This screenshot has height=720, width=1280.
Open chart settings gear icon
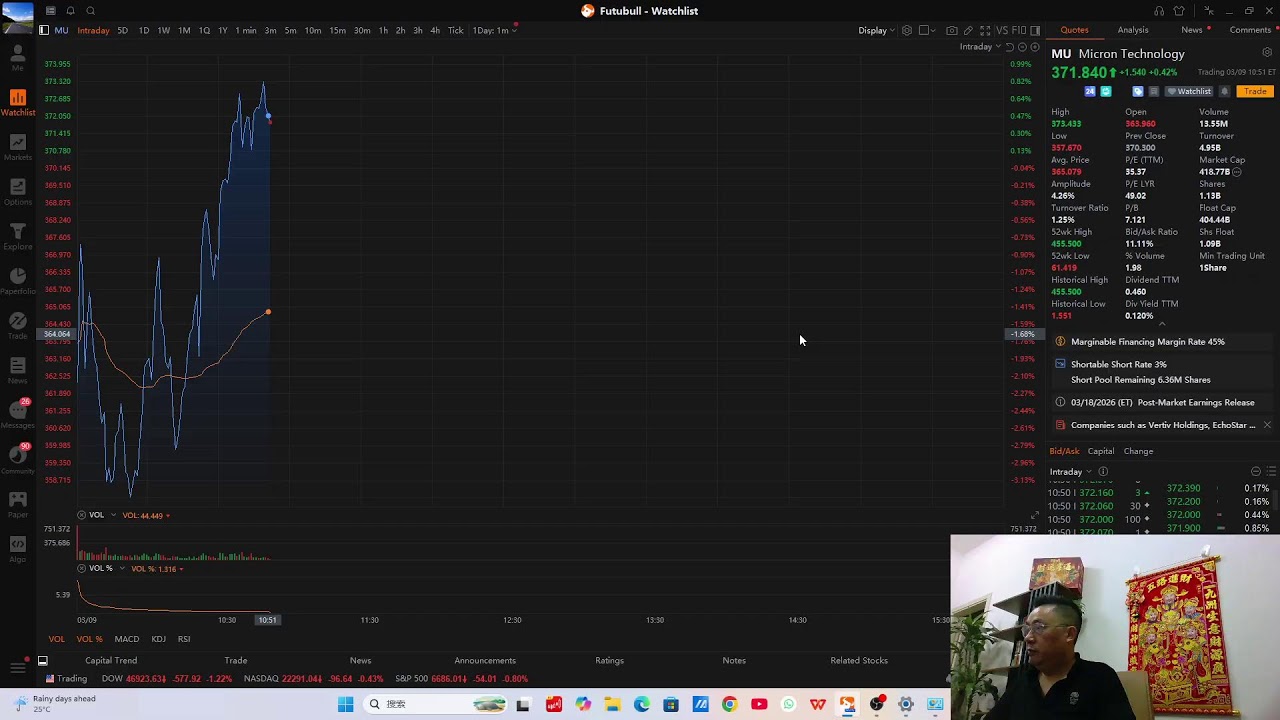906,30
